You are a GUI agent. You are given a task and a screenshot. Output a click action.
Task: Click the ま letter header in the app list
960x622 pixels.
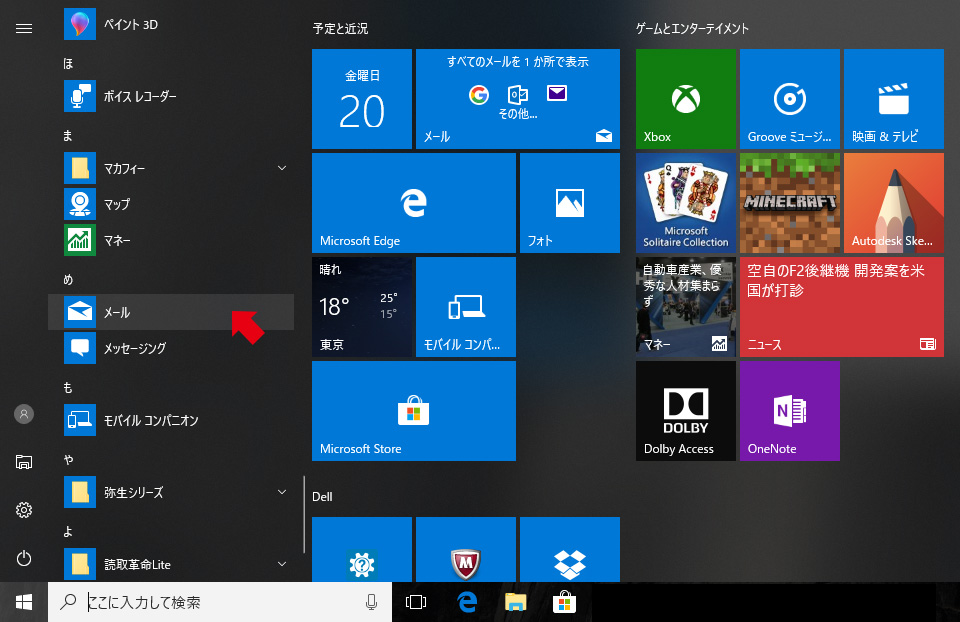[68, 135]
